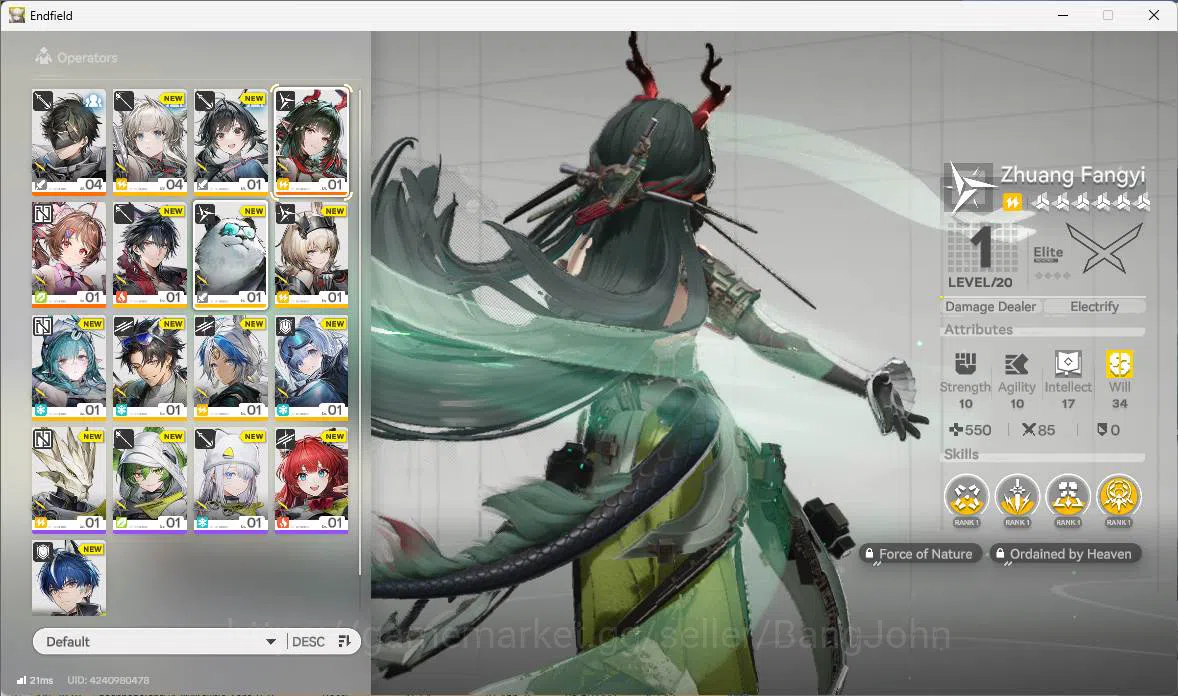
Task: Pick the black-haired operator in red jacket
Action: coord(150,254)
